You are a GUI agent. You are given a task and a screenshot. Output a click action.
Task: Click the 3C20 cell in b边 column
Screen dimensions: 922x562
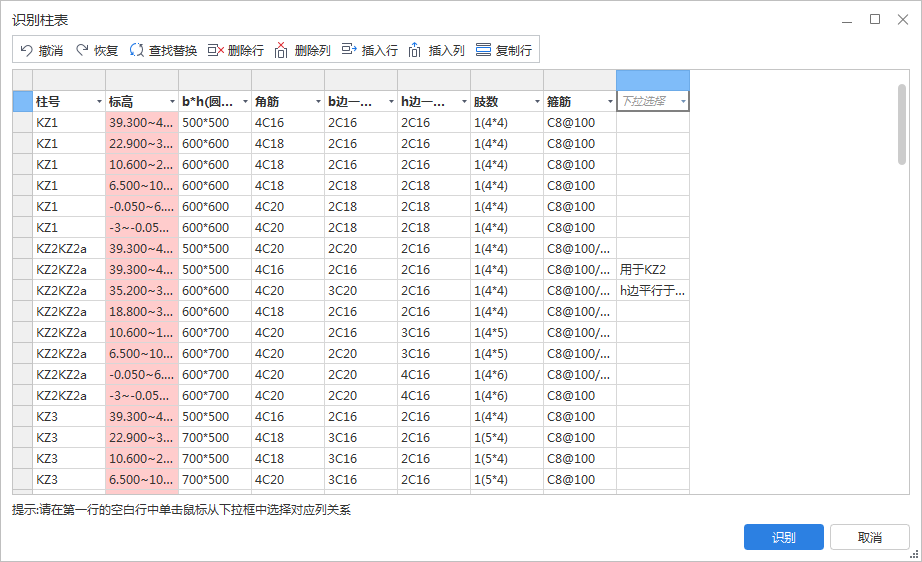(360, 291)
